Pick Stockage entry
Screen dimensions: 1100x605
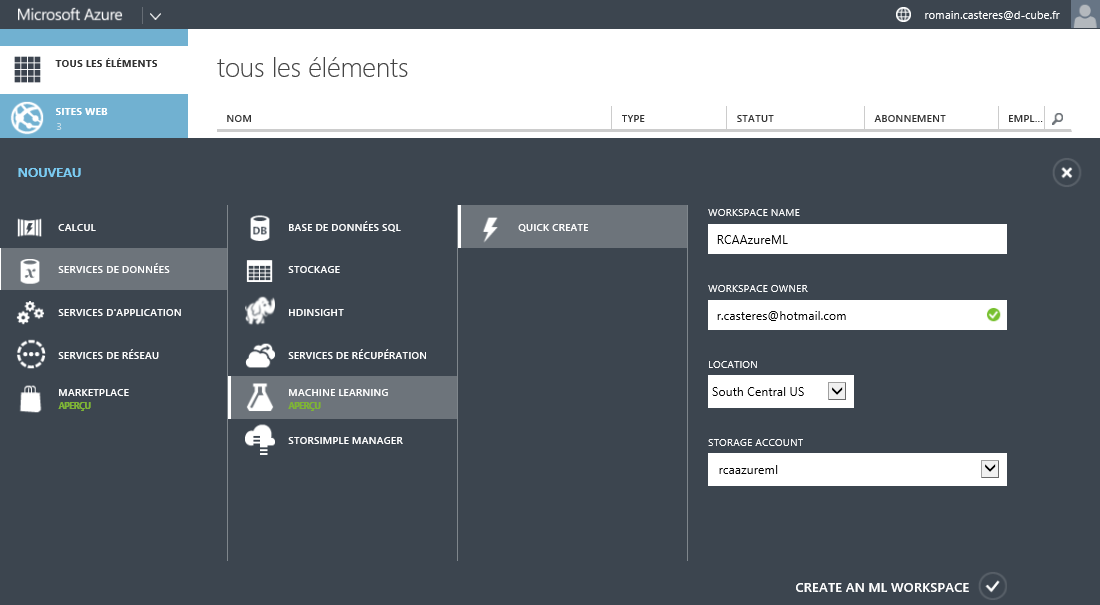(343, 270)
